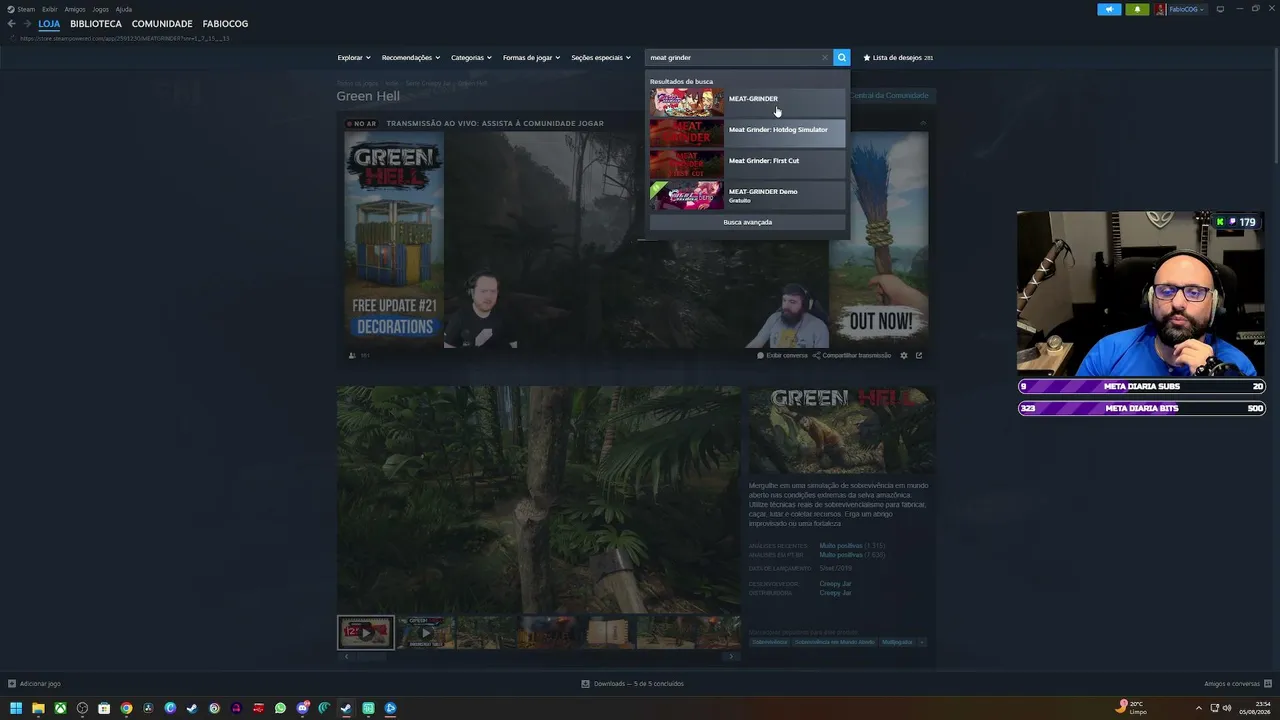This screenshot has width=1280, height=720.
Task: Click the thumbnail strip left arrow
Action: pyautogui.click(x=347, y=657)
